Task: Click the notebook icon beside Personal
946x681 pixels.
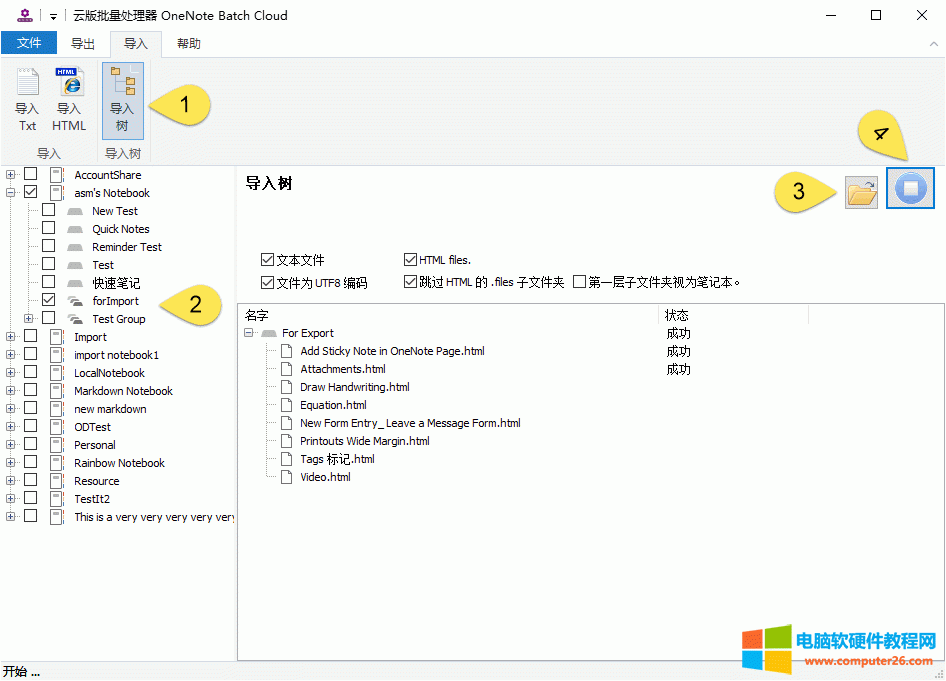Action: click(x=57, y=444)
